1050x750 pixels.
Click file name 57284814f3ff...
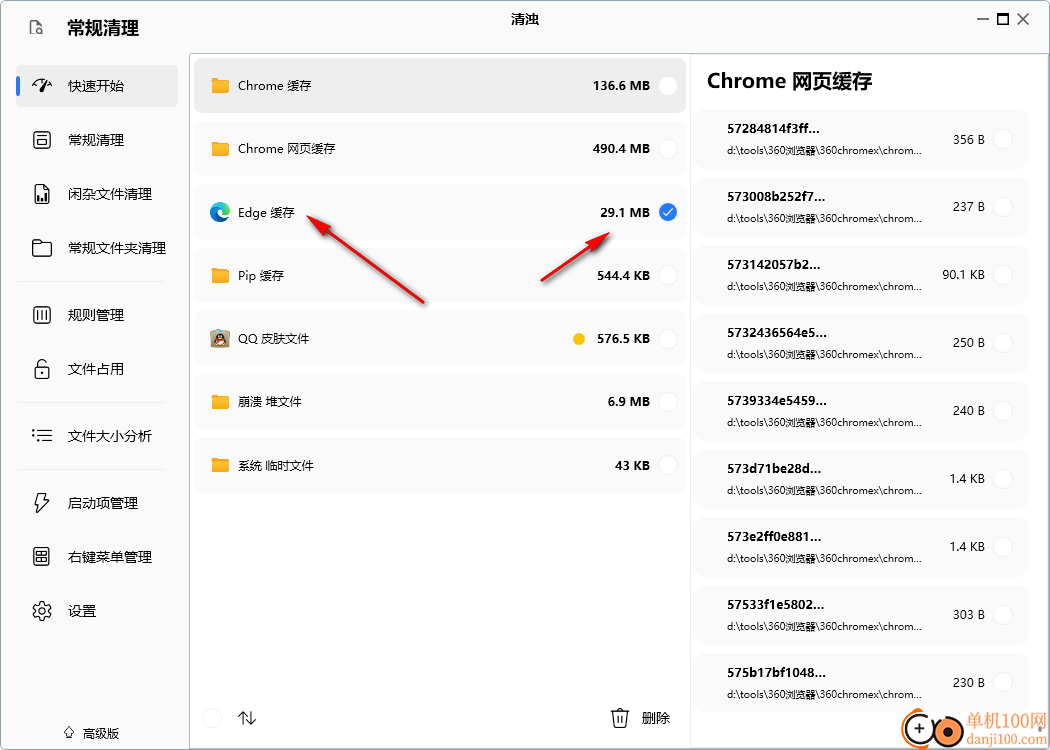point(773,129)
